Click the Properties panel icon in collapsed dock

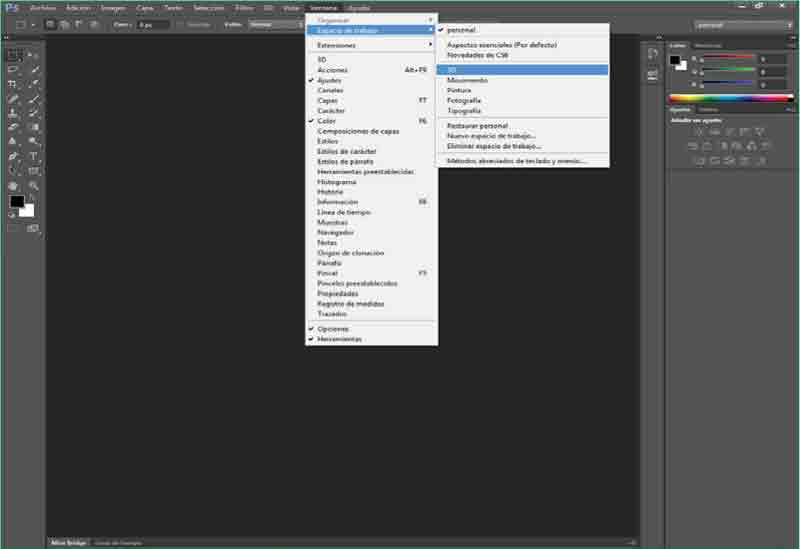[x=652, y=74]
